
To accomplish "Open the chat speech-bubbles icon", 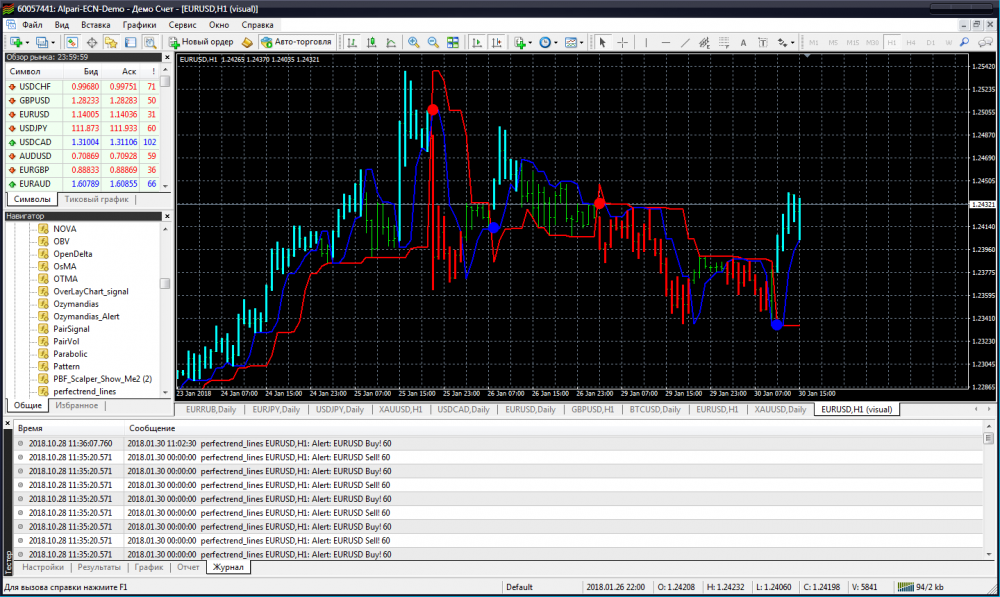I will (985, 42).
